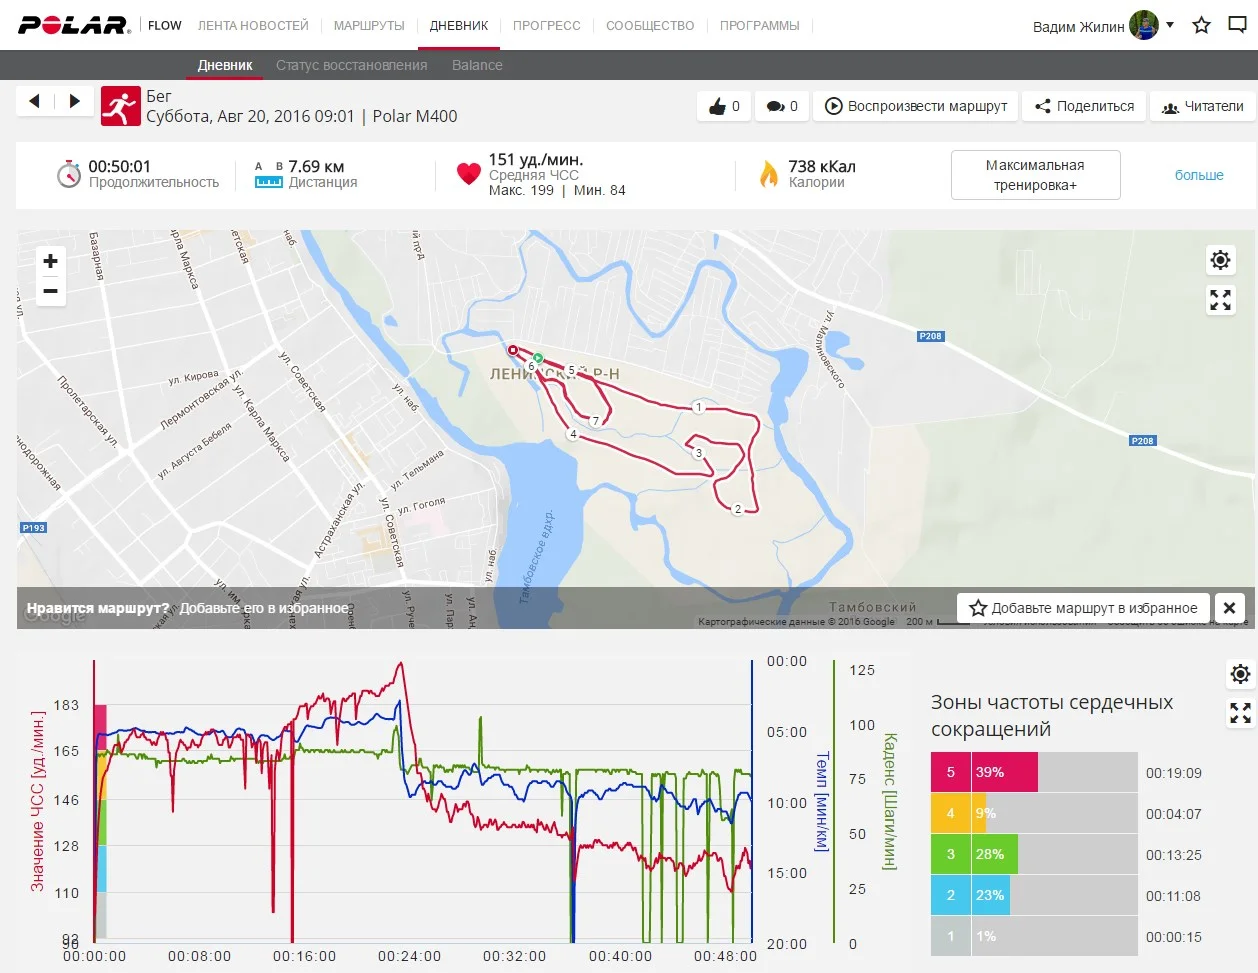The width and height of the screenshot is (1258, 973).
Task: Click the 00:50:01 duration value
Action: coord(119,167)
